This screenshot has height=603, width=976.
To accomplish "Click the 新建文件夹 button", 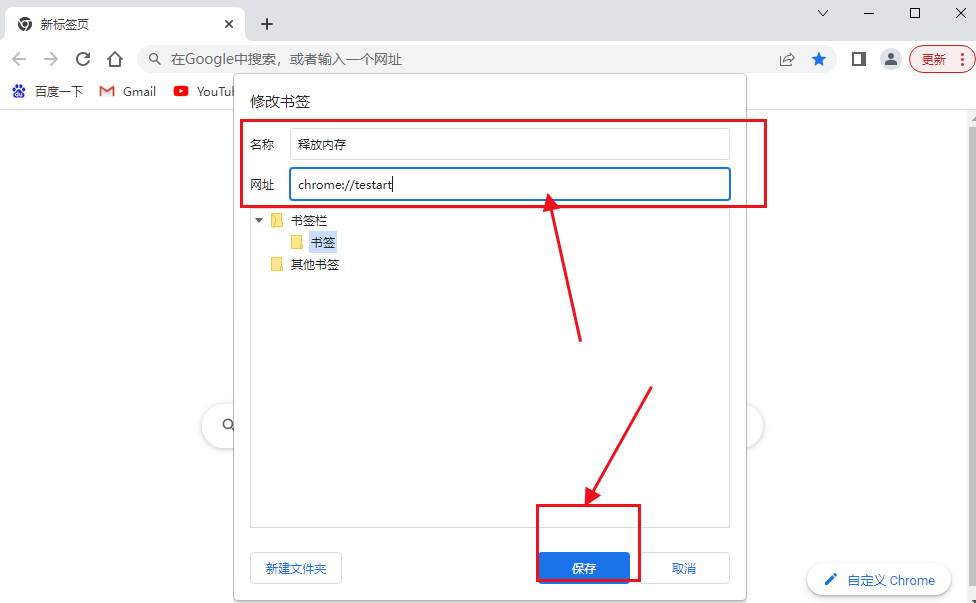I will (296, 568).
